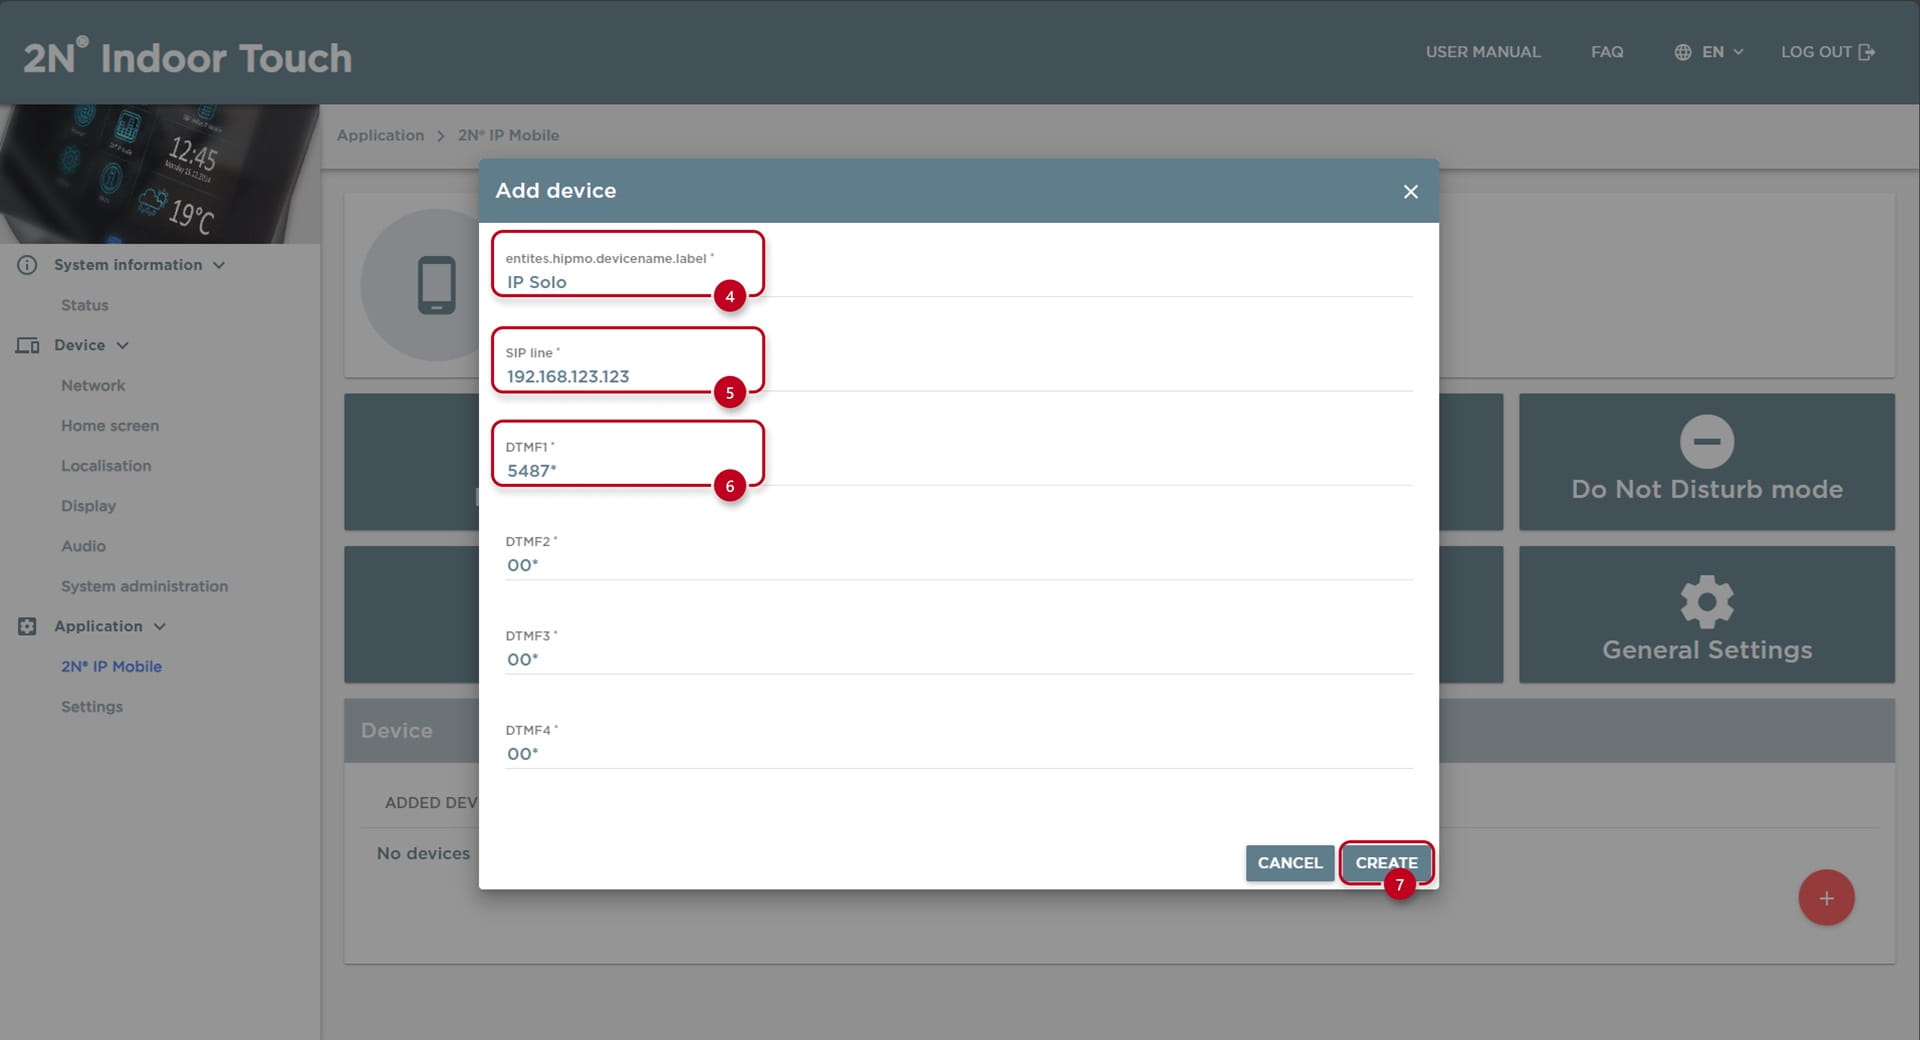Click the Do Not Disturb minus icon
Screen dimensions: 1920x1040
[1707, 441]
